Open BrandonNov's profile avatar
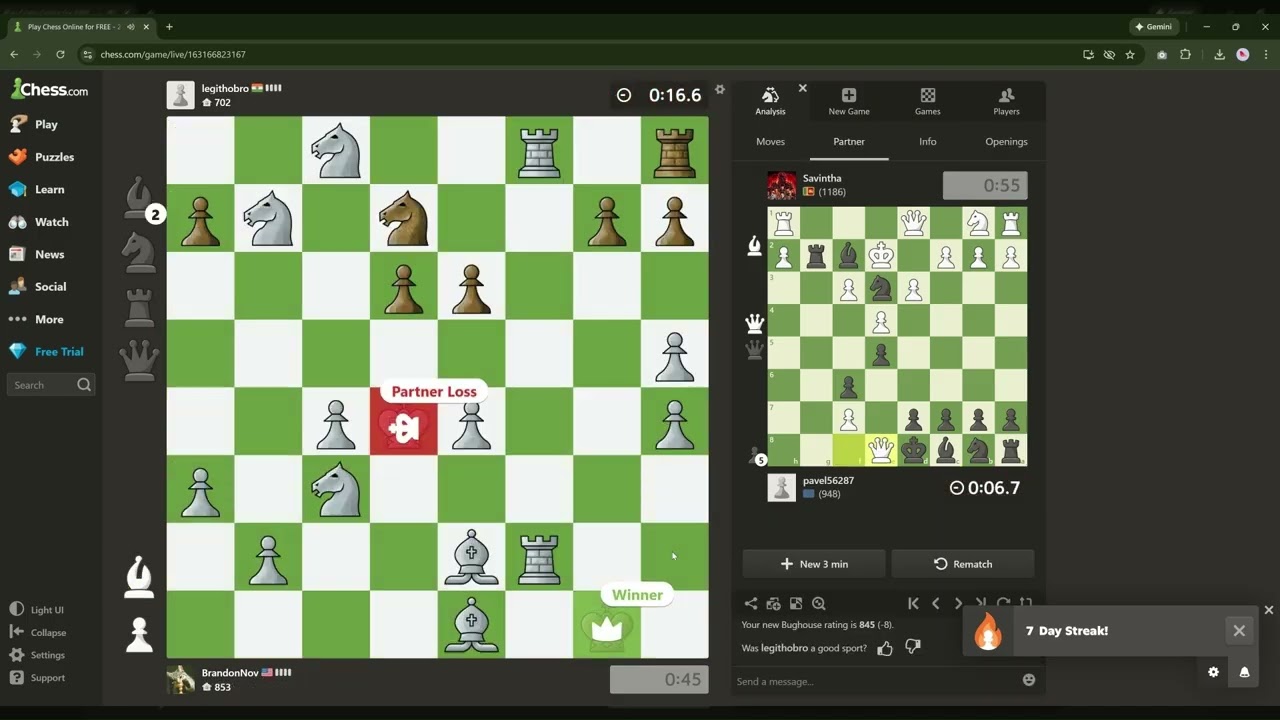This screenshot has width=1280, height=720. [x=180, y=680]
